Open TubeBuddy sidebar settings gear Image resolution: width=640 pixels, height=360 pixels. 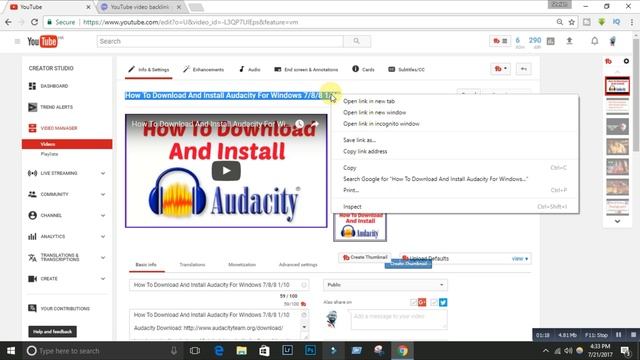tap(626, 61)
